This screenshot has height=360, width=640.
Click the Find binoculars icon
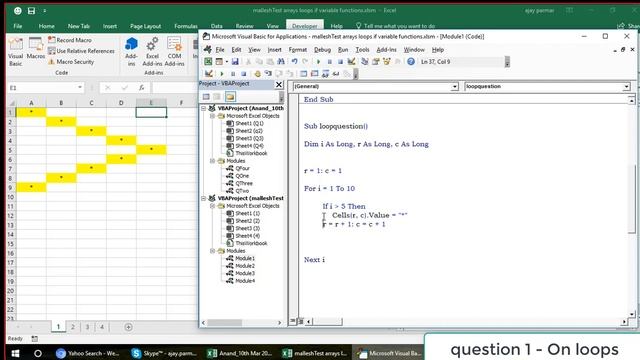coord(281,62)
